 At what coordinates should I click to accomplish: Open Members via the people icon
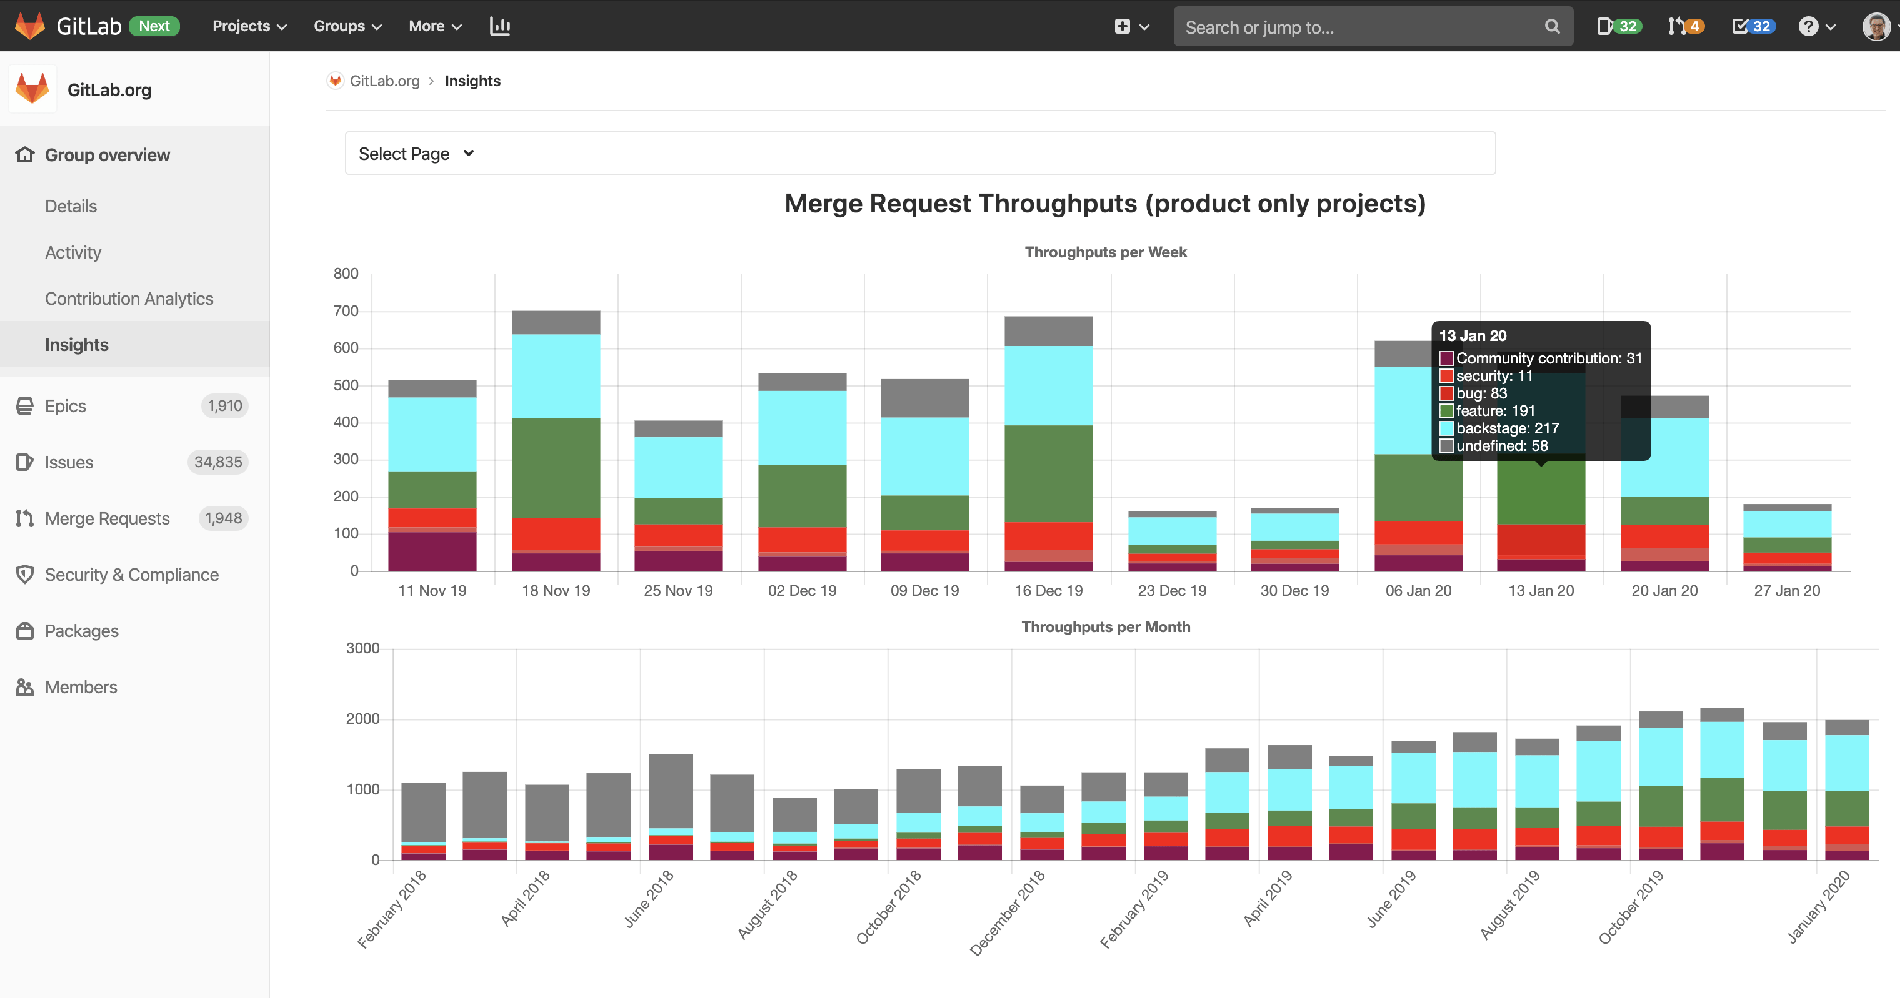[25, 686]
